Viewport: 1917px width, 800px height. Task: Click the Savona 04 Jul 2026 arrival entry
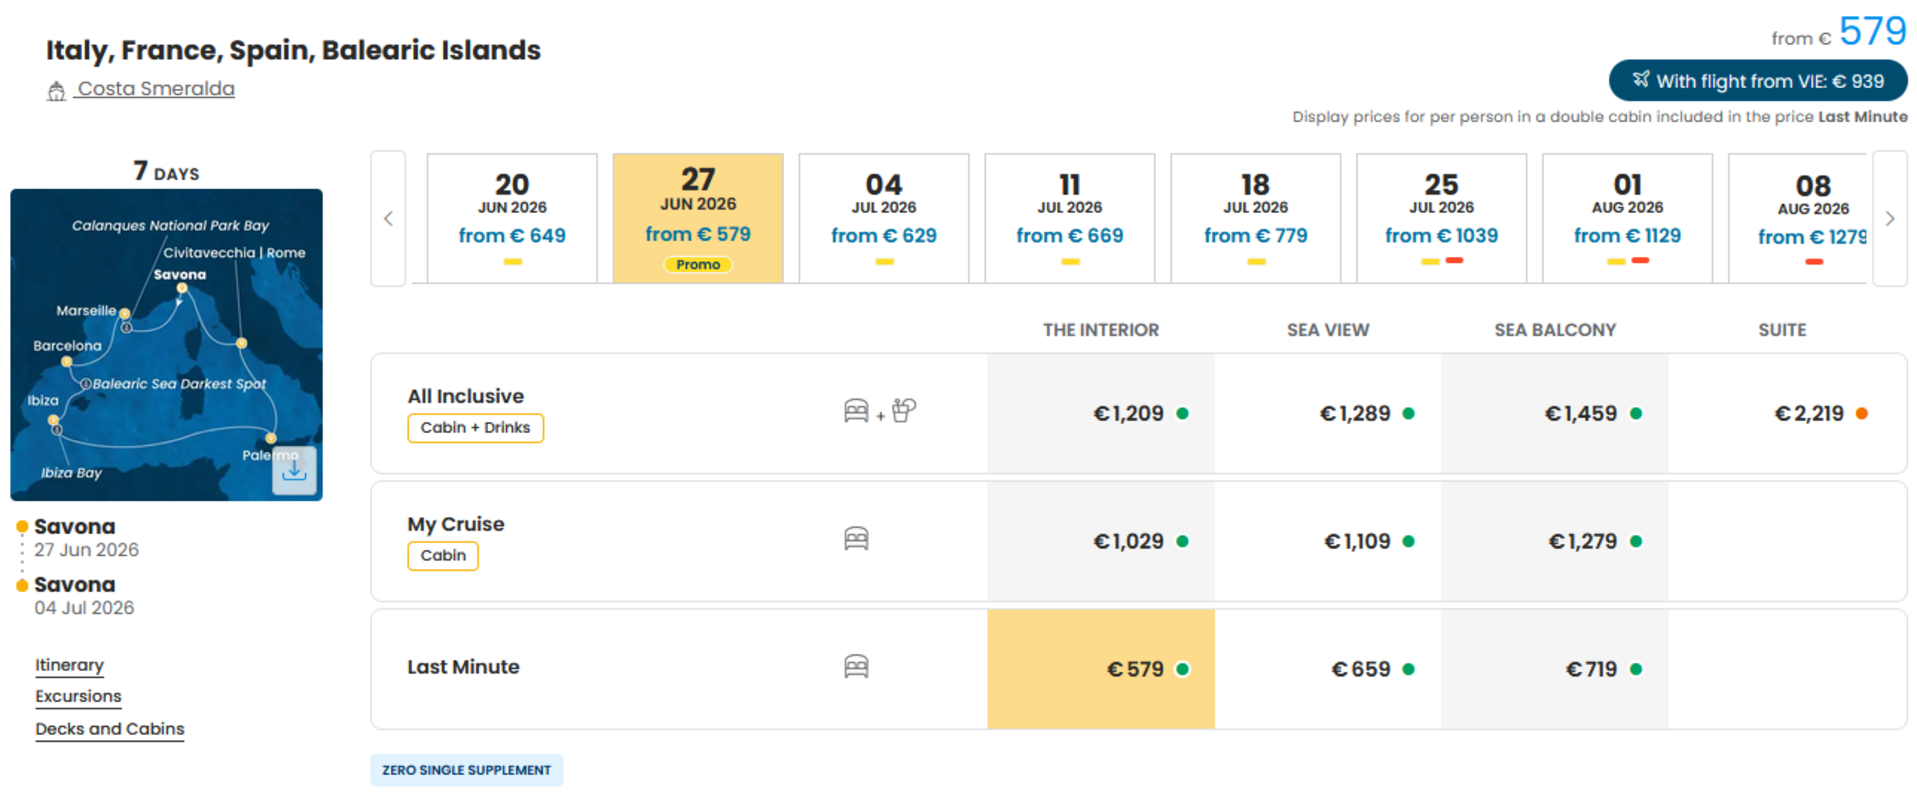84,595
